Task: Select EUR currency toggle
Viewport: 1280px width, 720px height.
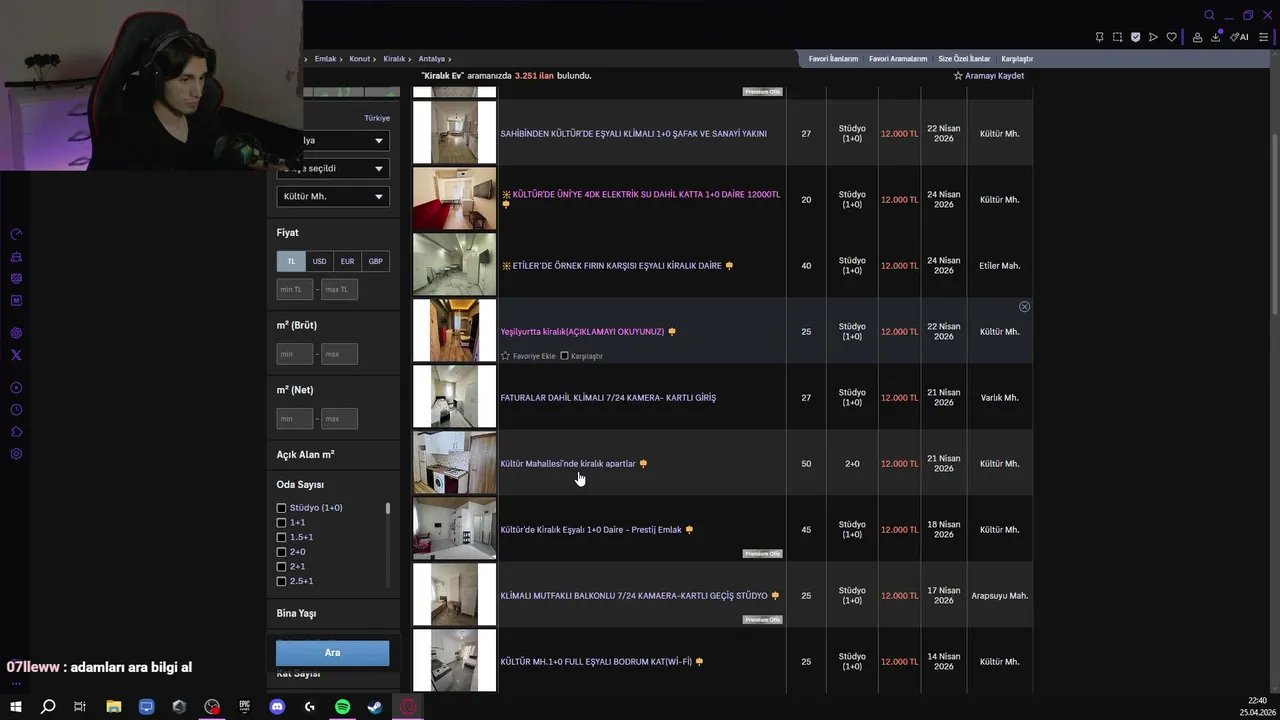Action: click(347, 262)
